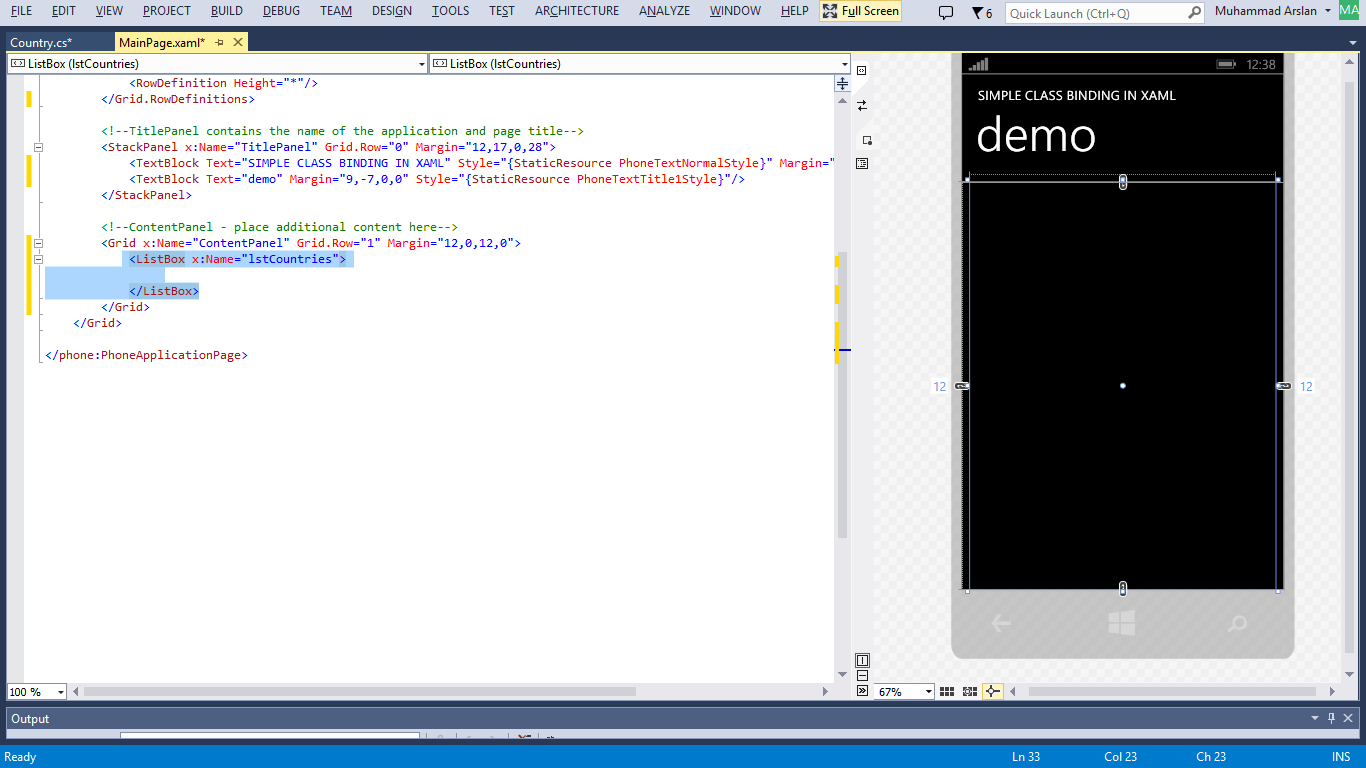Open the TOOLS menu

point(450,11)
